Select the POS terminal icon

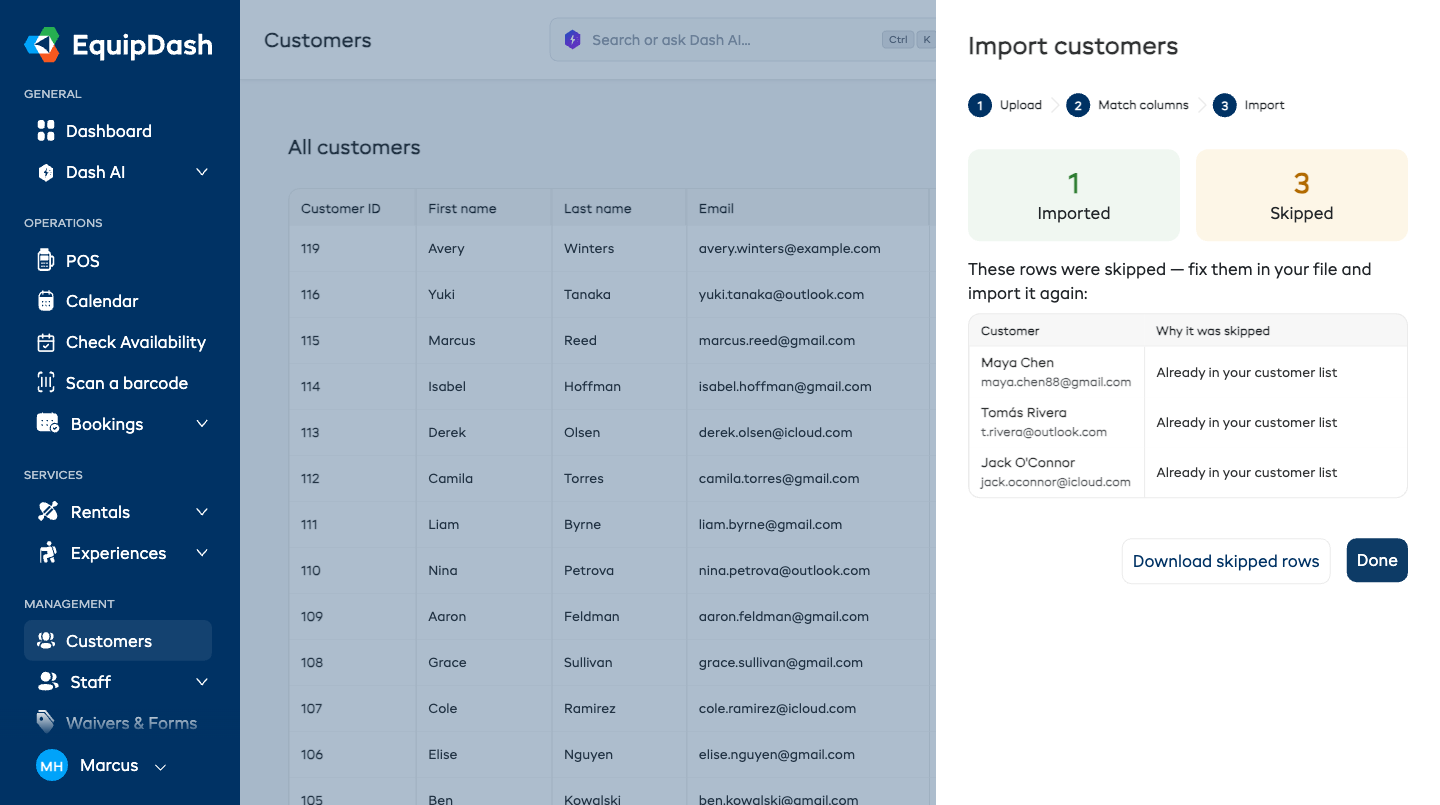(45, 261)
